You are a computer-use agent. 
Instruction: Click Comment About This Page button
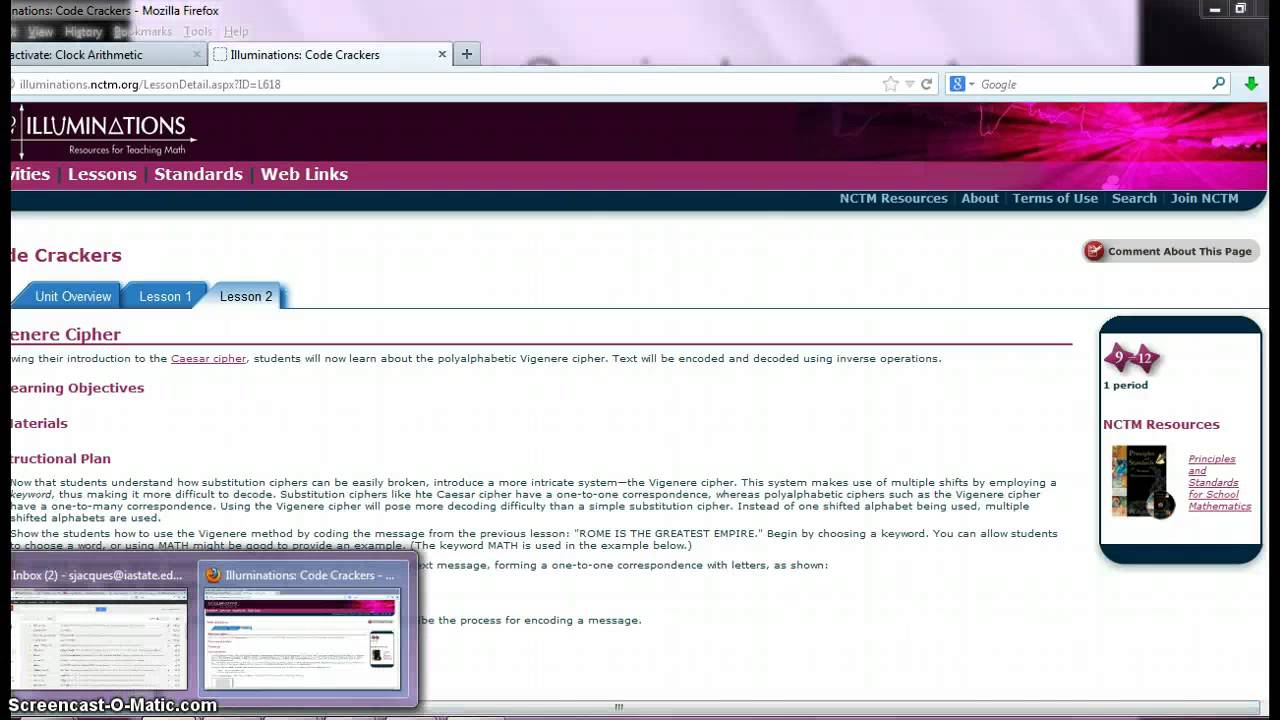pyautogui.click(x=1171, y=251)
